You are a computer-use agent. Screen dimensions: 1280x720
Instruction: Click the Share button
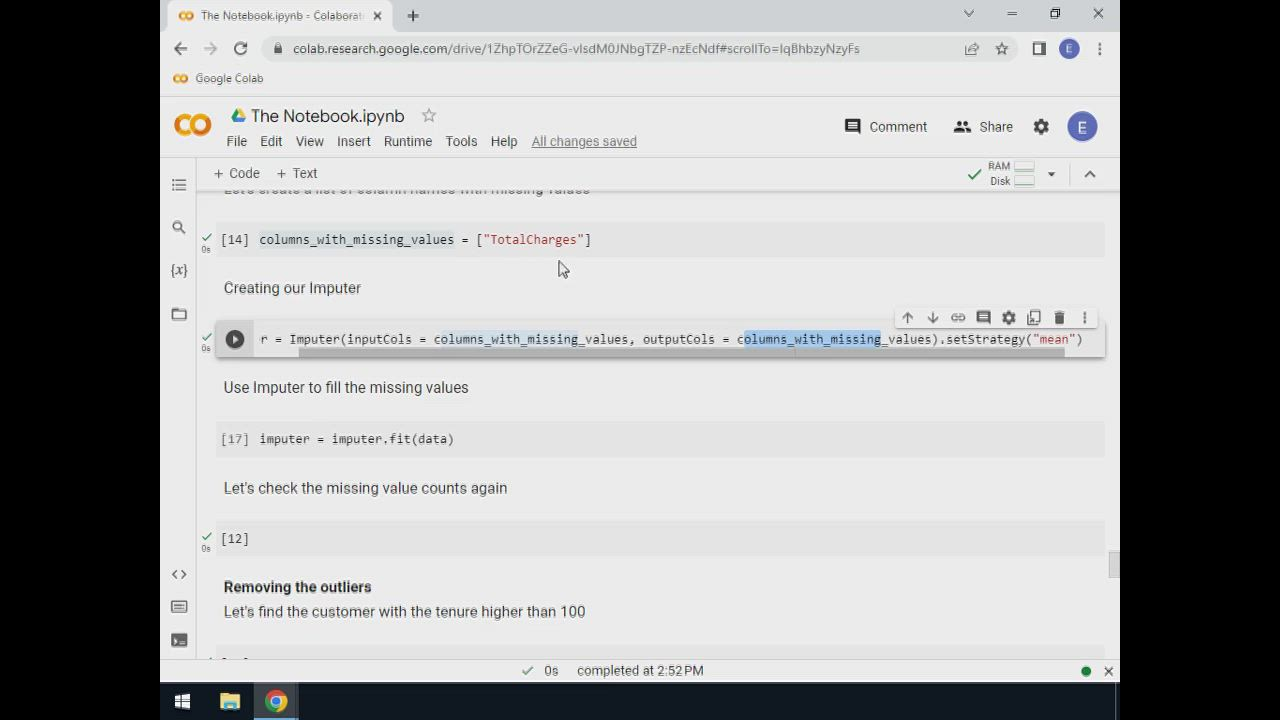[x=983, y=127]
